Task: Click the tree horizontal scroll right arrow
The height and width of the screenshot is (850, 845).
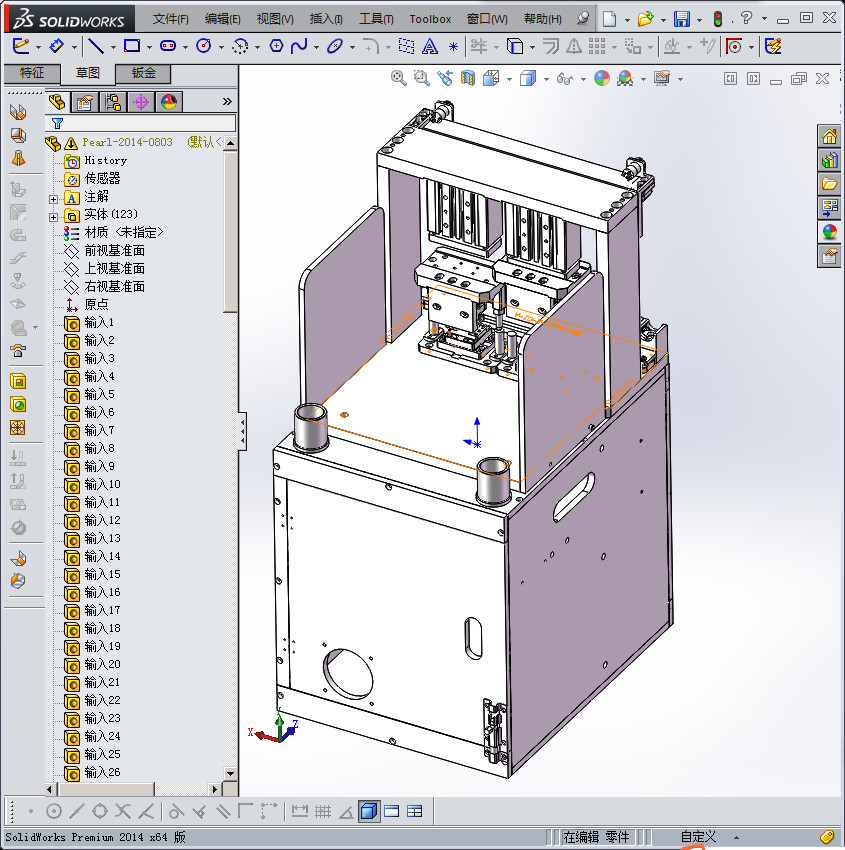Action: pos(215,789)
